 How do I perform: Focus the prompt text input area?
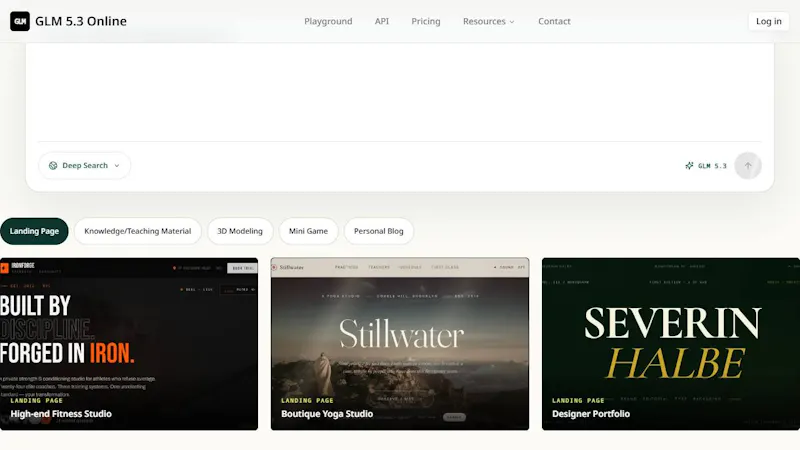[399, 92]
